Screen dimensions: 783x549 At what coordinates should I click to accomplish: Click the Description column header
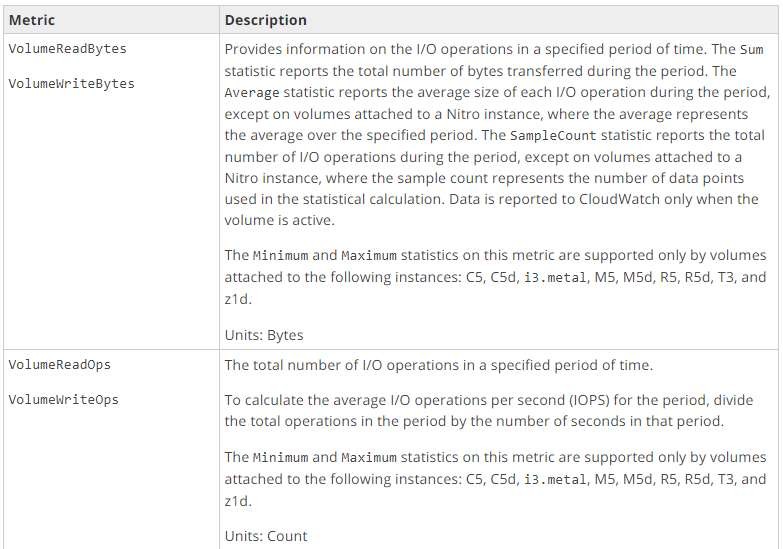[x=266, y=20]
